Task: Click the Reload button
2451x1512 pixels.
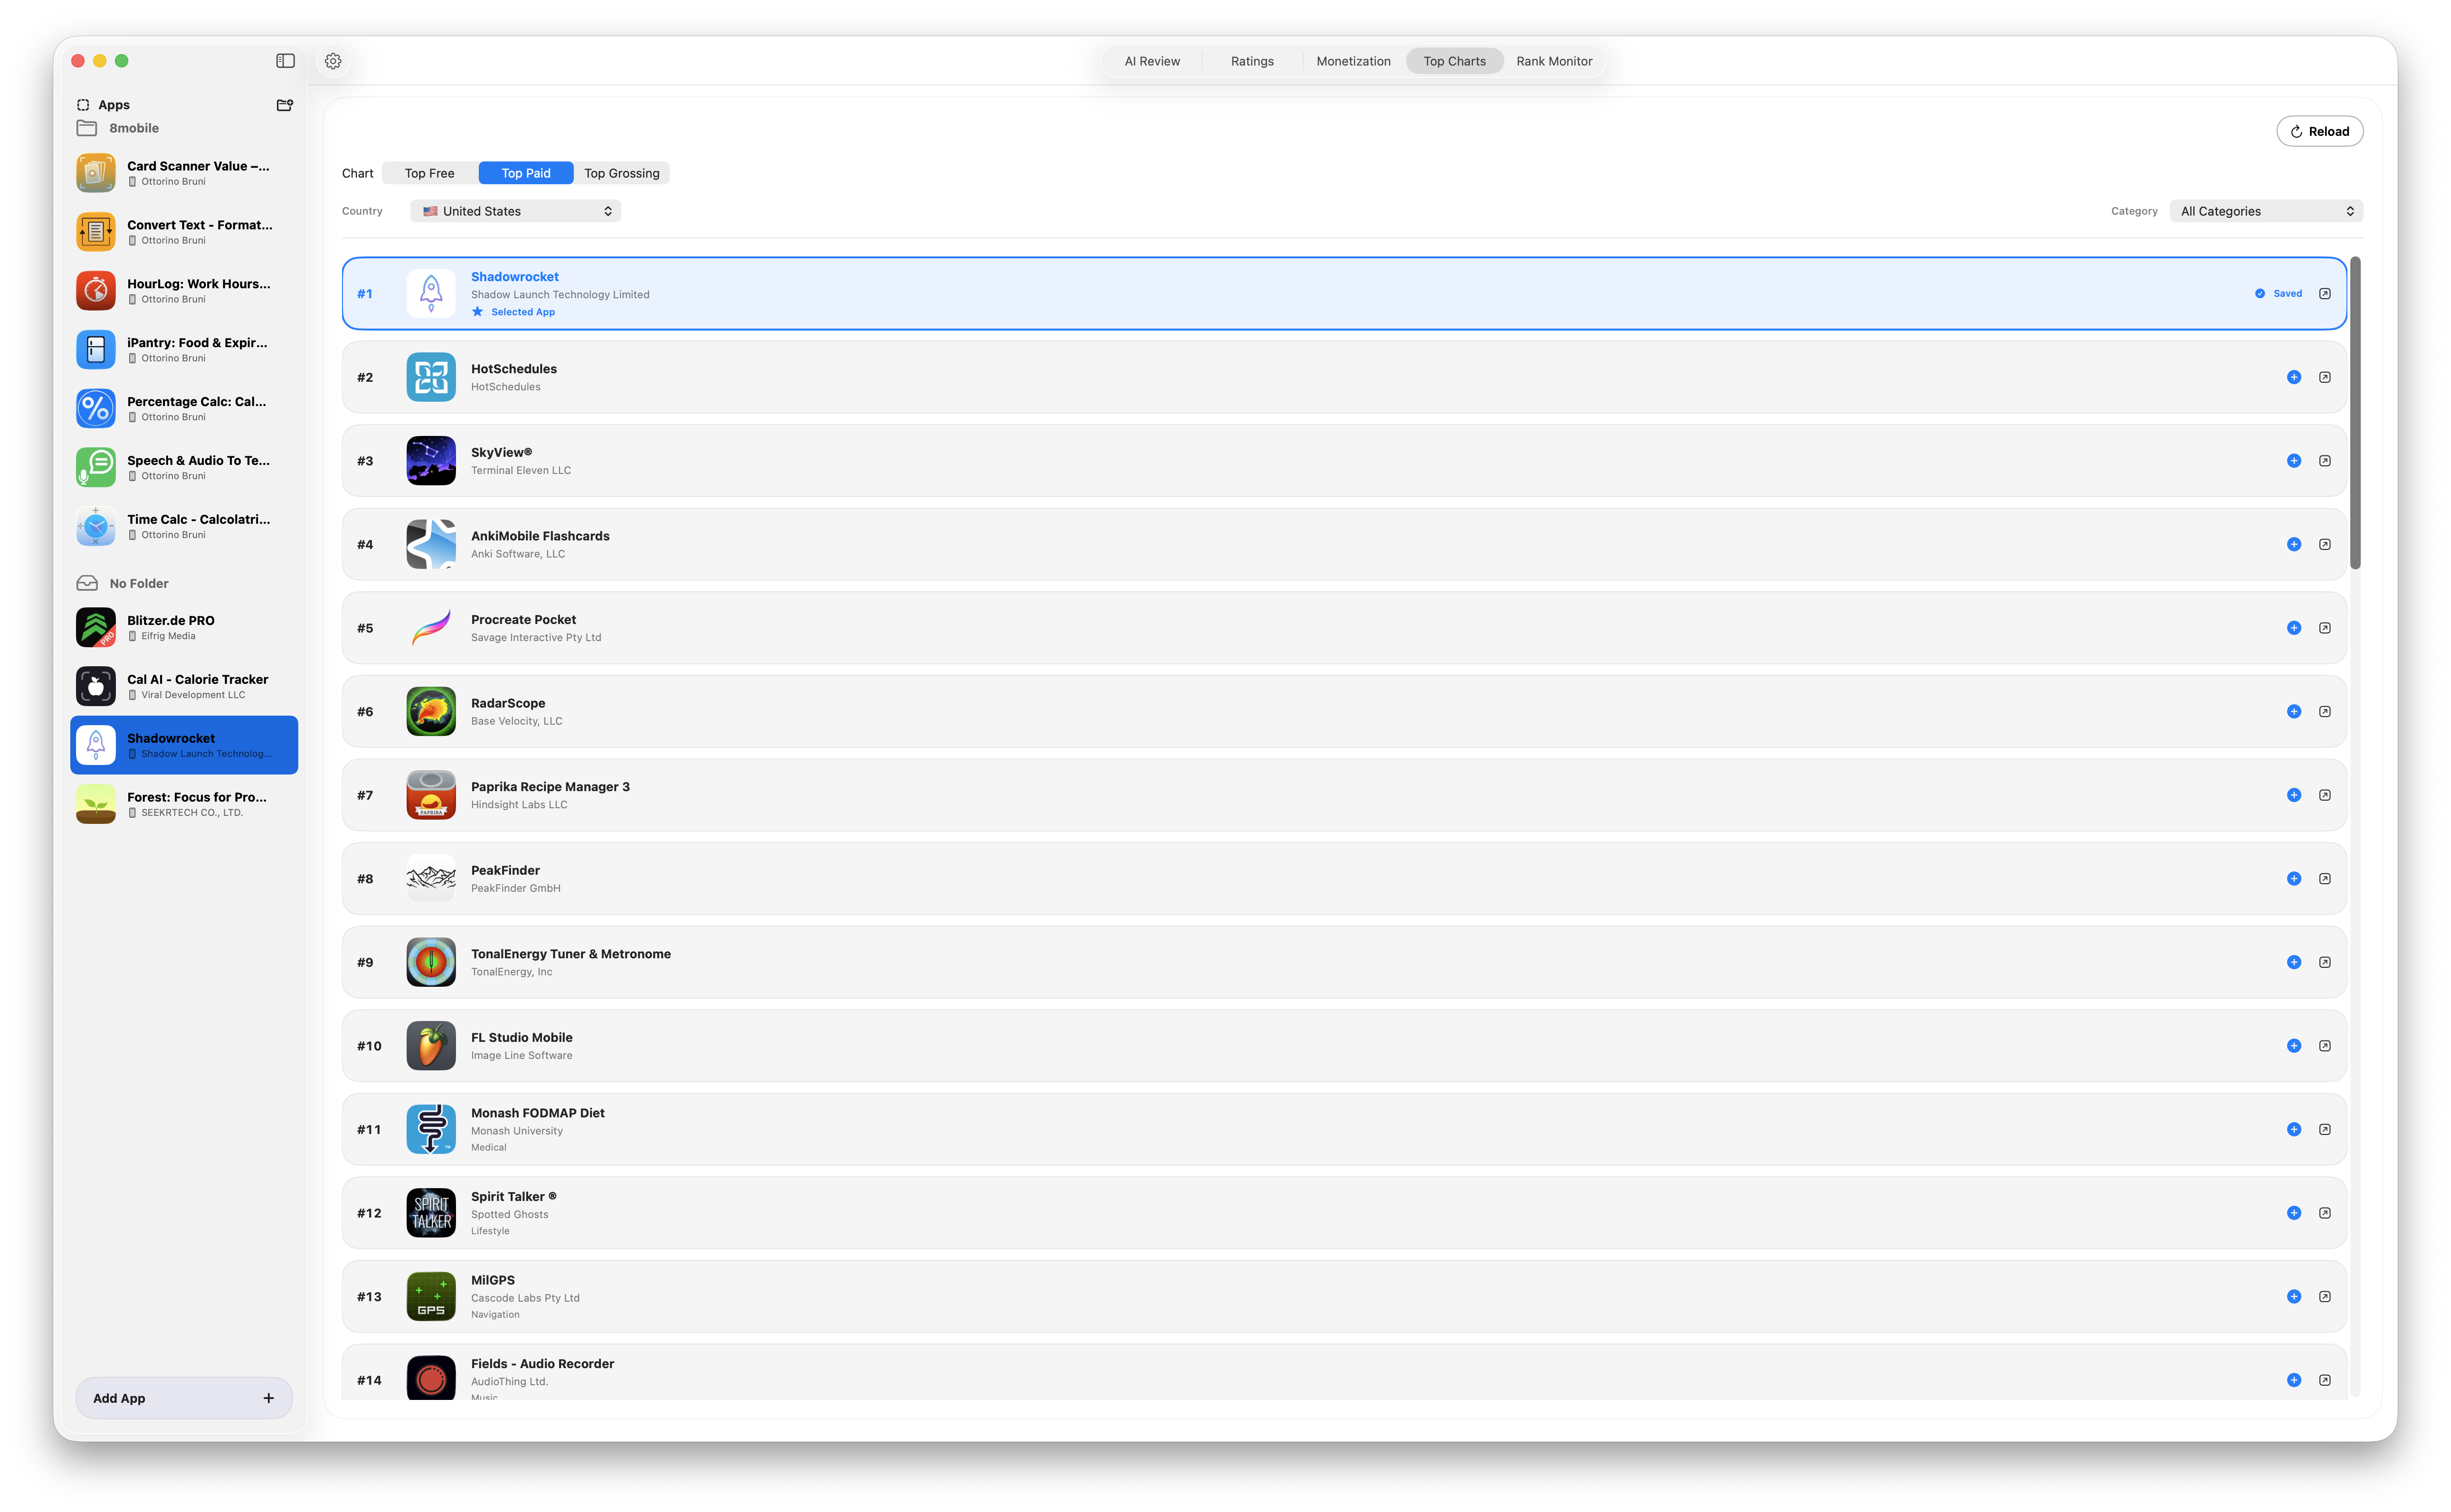Action: click(2319, 131)
